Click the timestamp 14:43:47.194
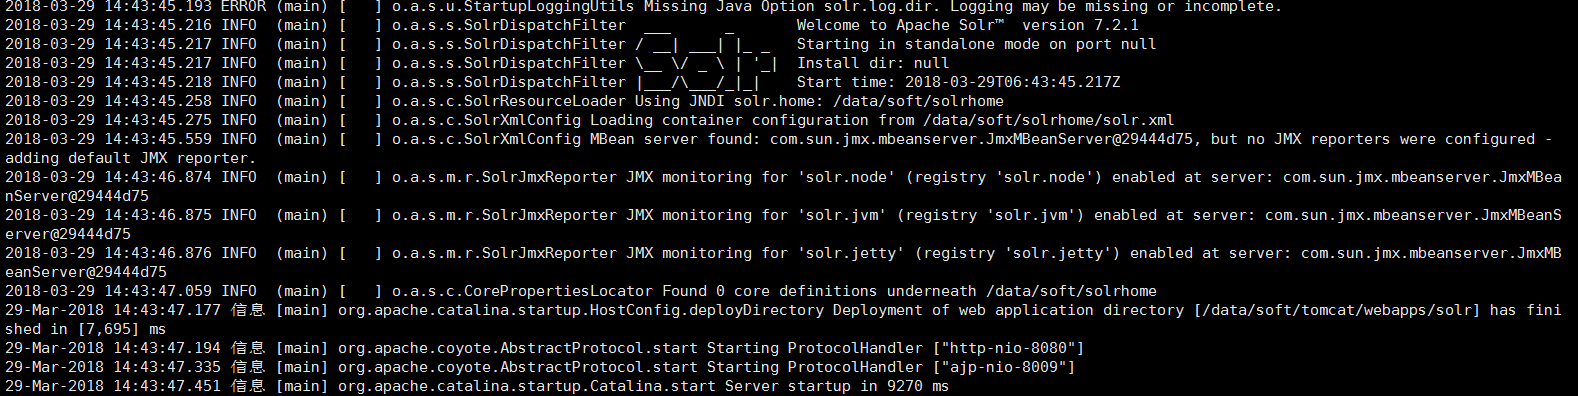This screenshot has height=396, width=1578. [x=167, y=348]
